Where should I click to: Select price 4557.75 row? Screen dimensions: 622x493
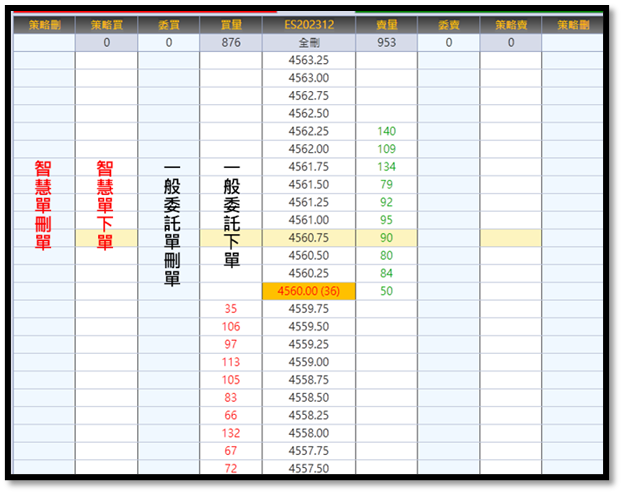[x=309, y=451]
